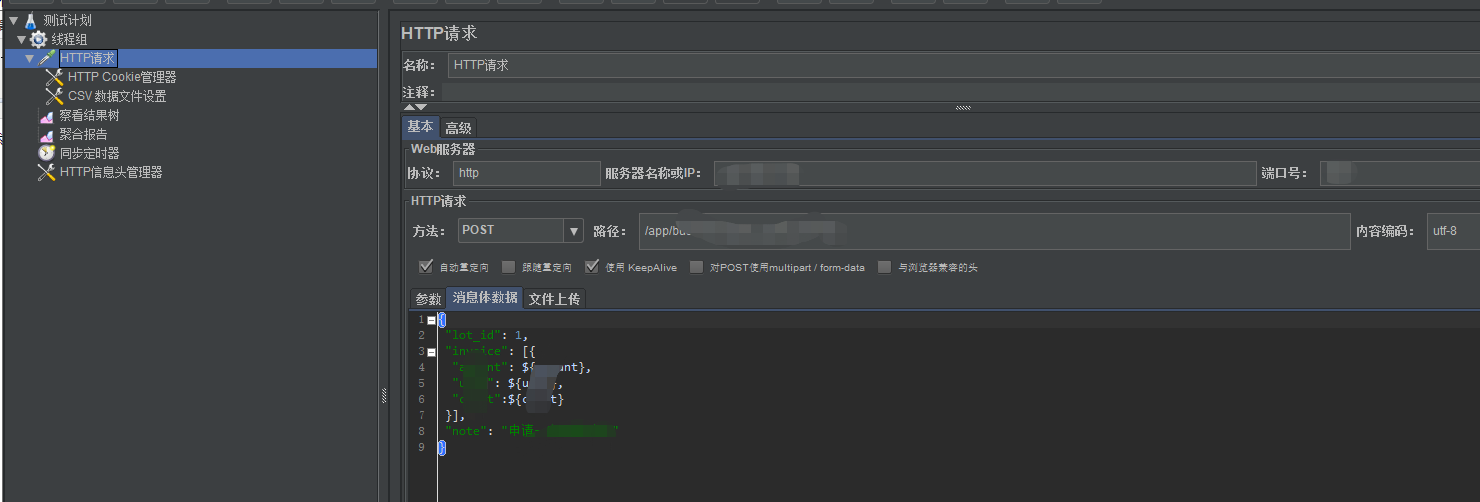Open the 消息体数据 tab
The image size is (1480, 502).
485,298
